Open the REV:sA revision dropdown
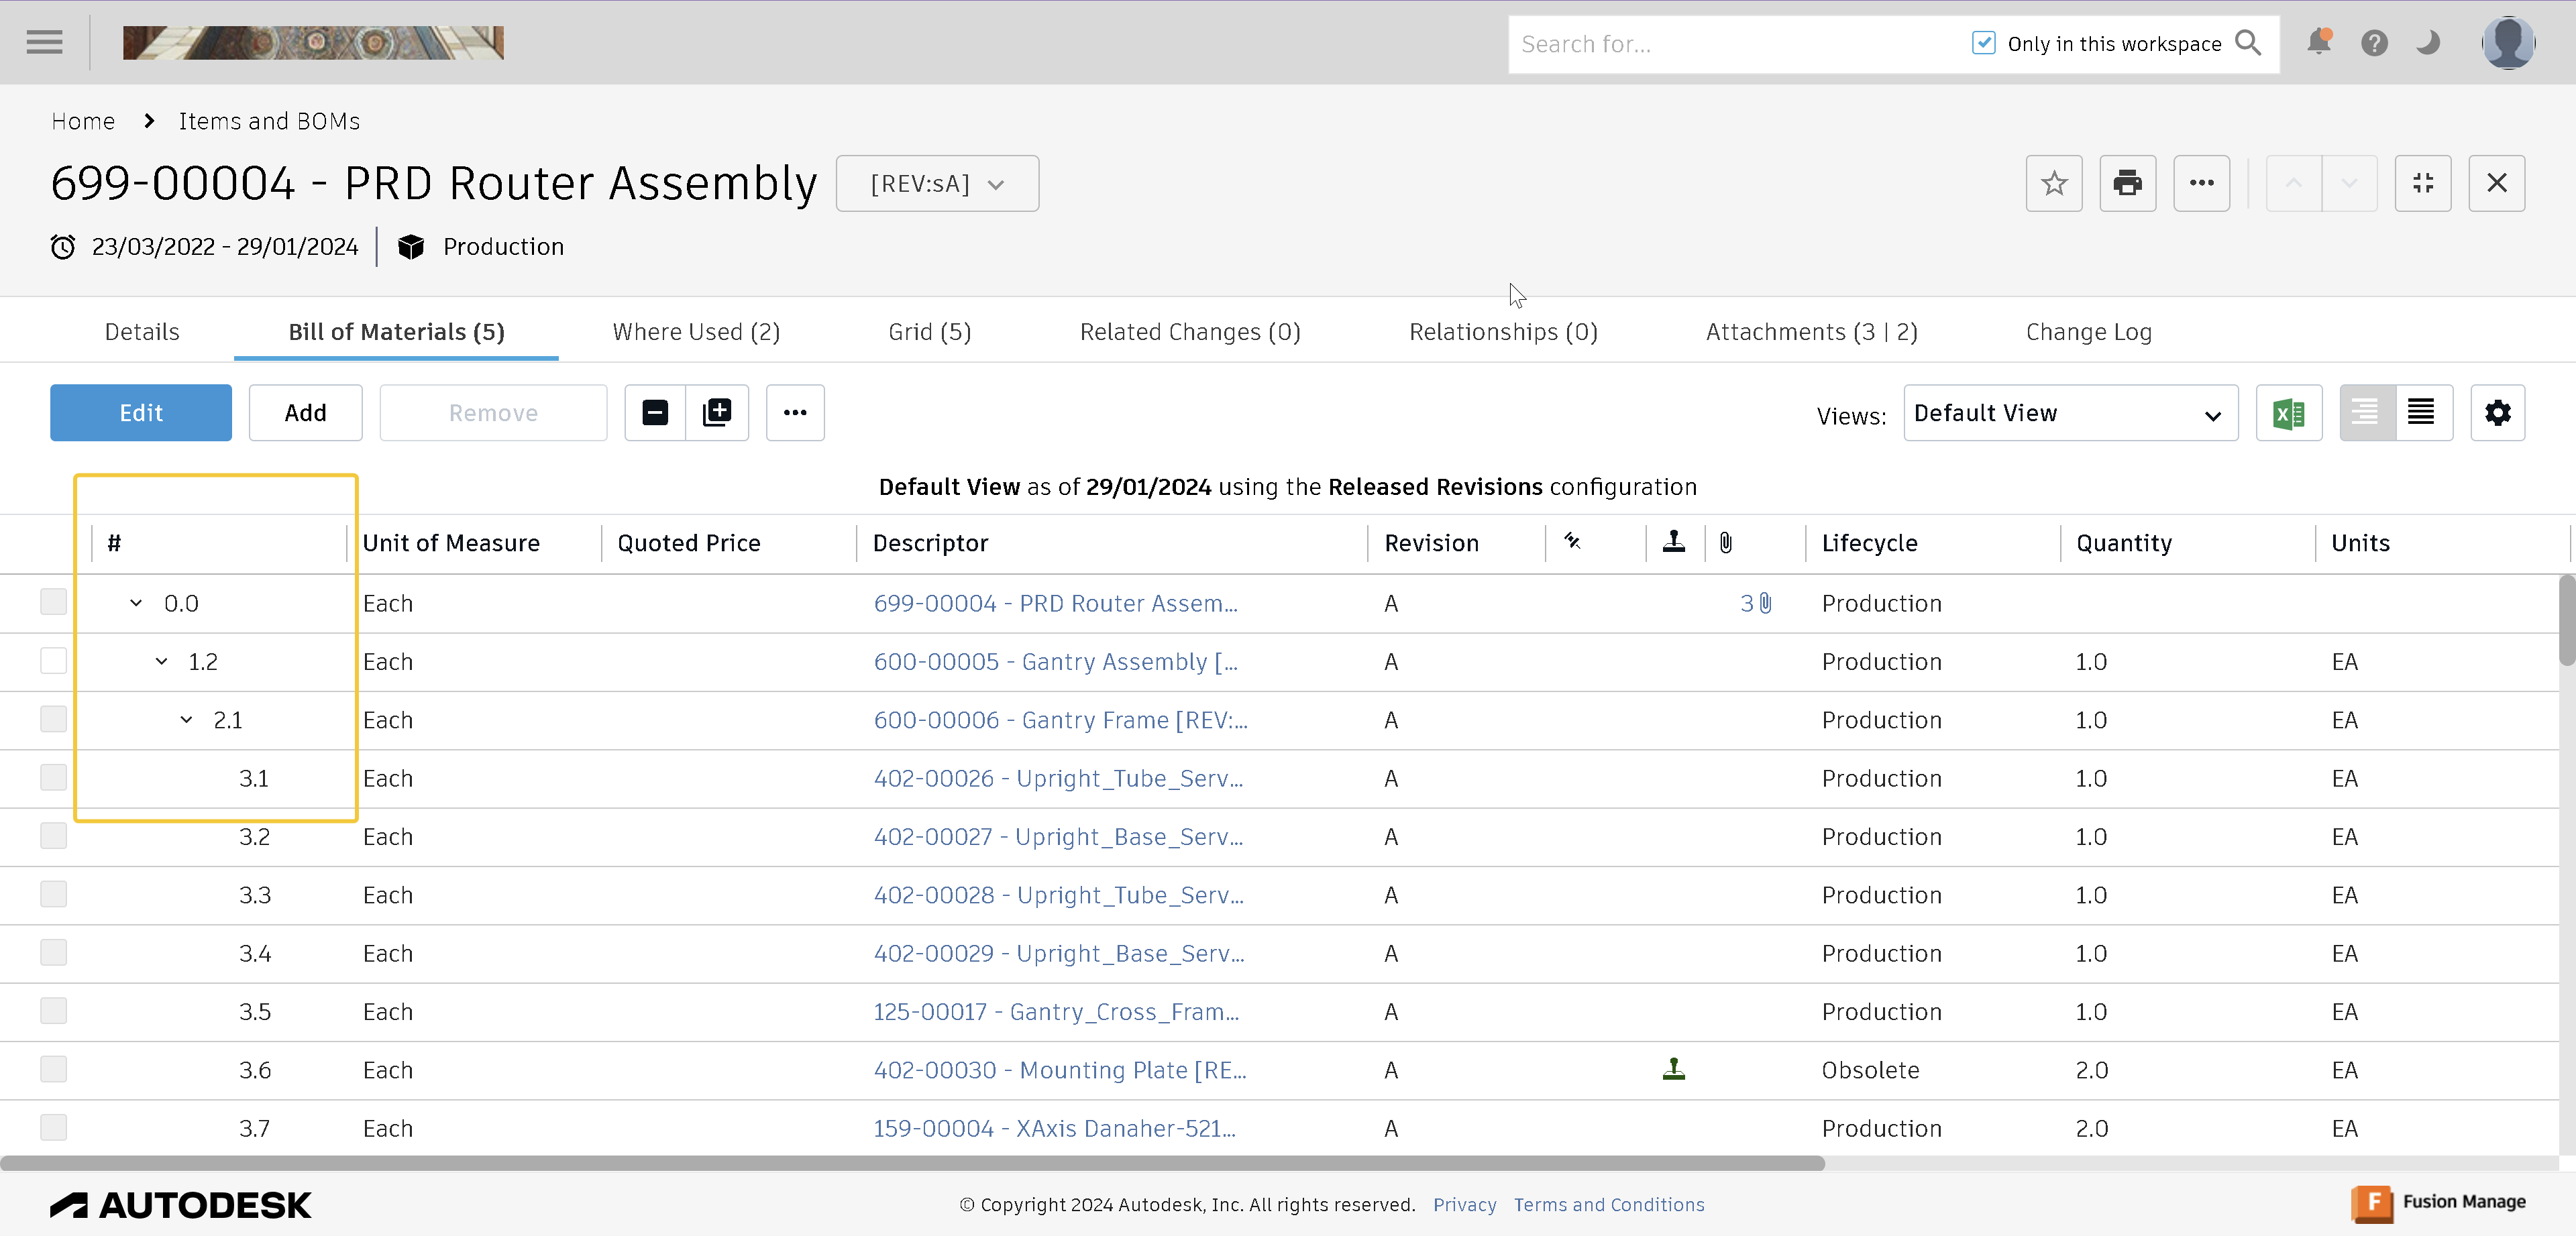Viewport: 2576px width, 1236px height. click(937, 184)
